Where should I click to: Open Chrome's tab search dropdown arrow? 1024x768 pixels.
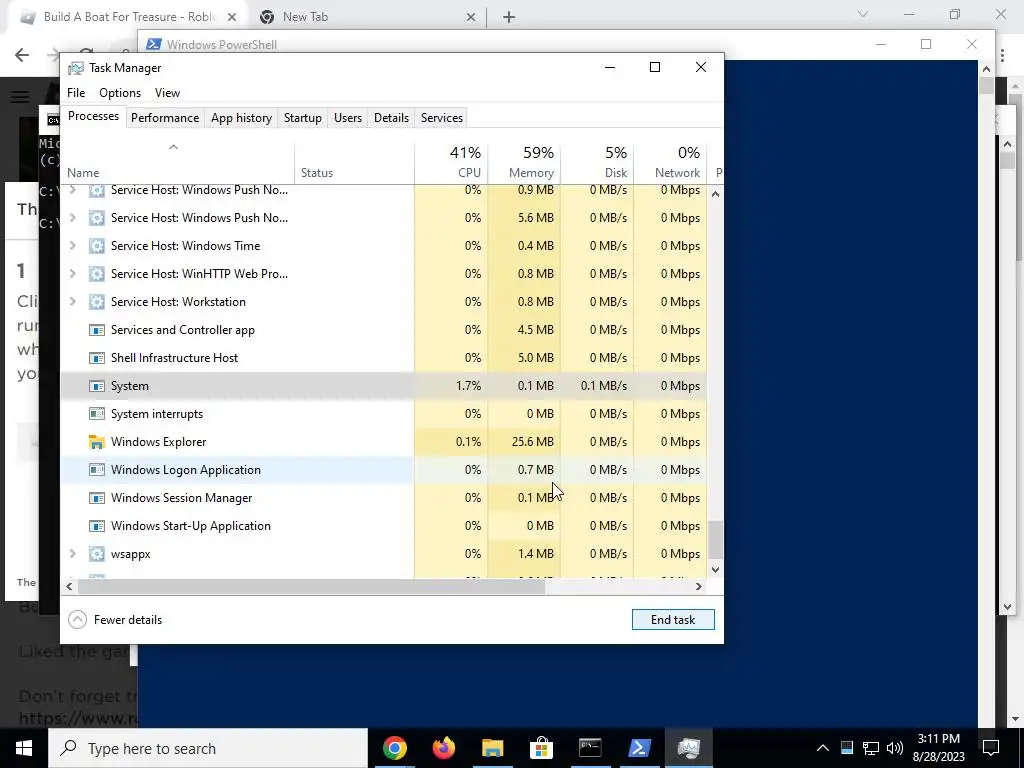[x=863, y=14]
